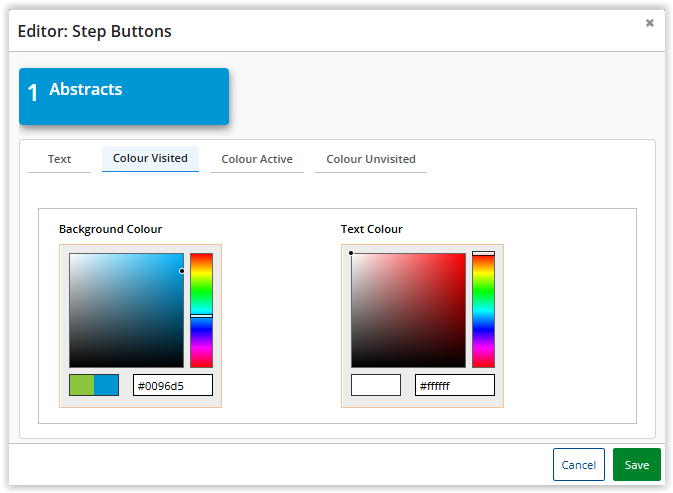Viewport: 673px width, 493px height.
Task: Go to the Colour Unvisited tab
Action: [371, 159]
